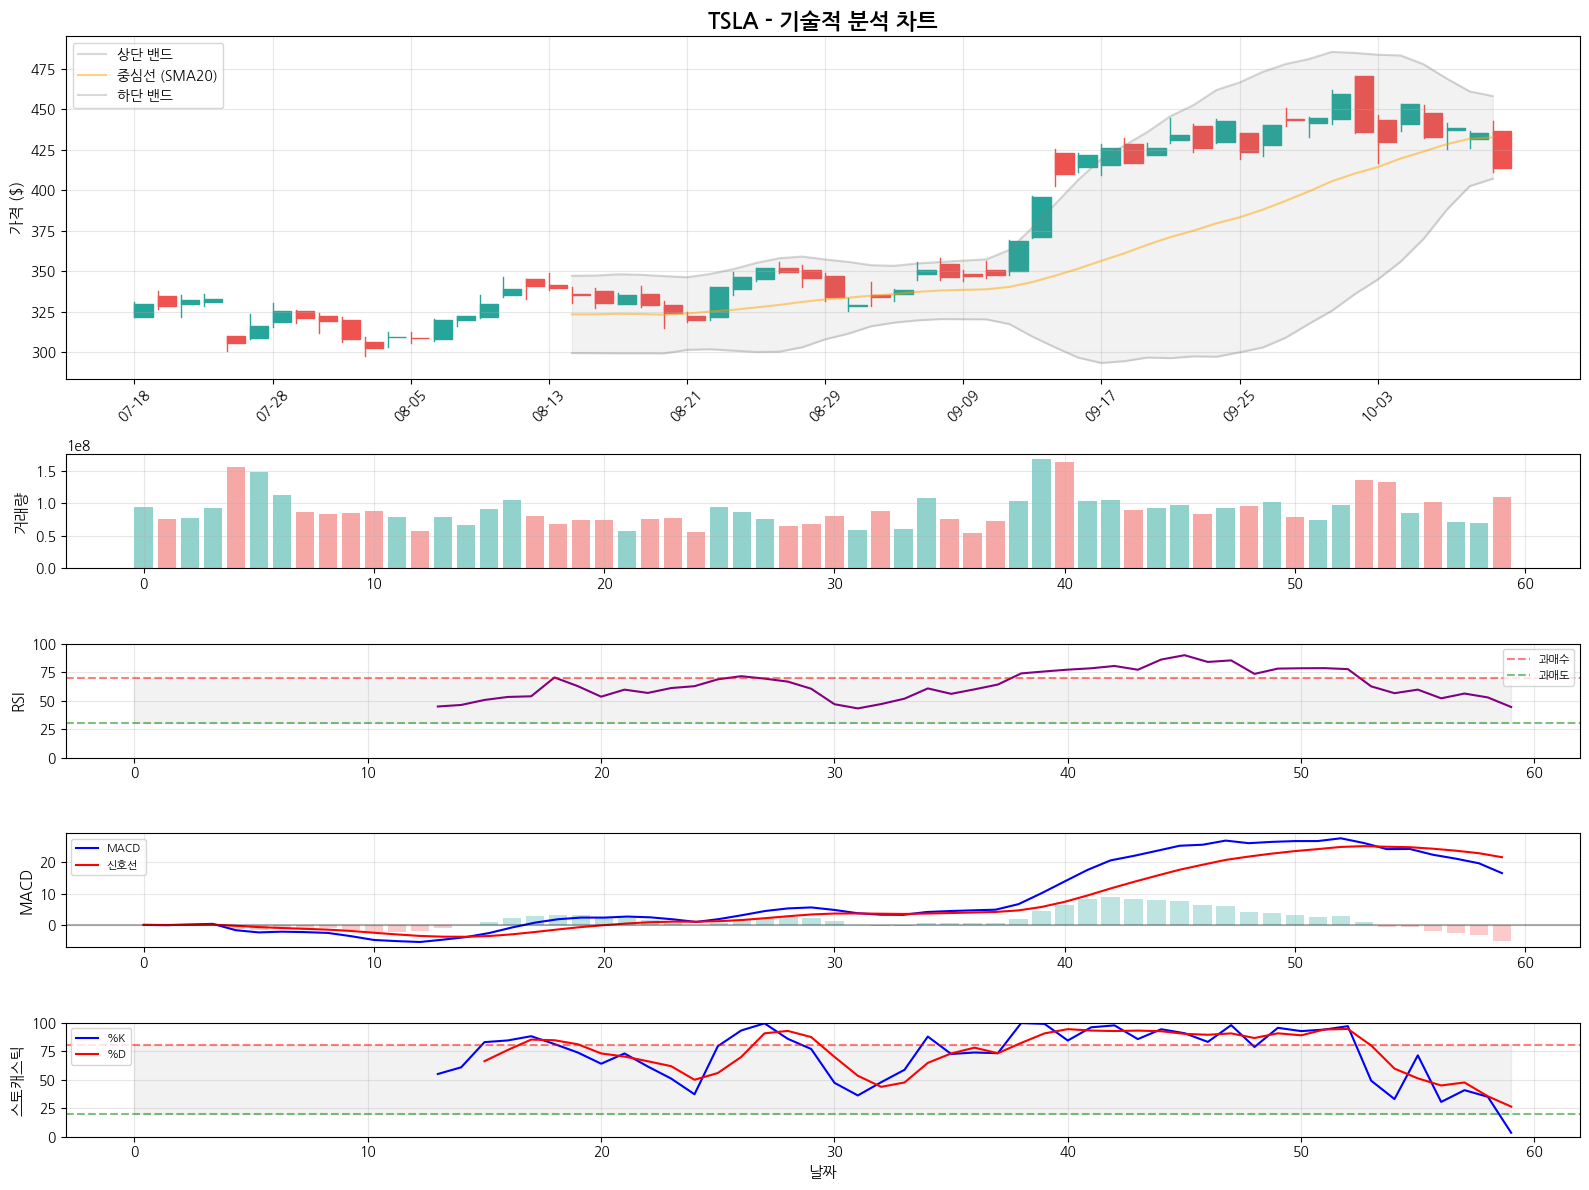The image size is (1589, 1190).
Task: Click the 07-18 date tick label
Action: (x=134, y=406)
